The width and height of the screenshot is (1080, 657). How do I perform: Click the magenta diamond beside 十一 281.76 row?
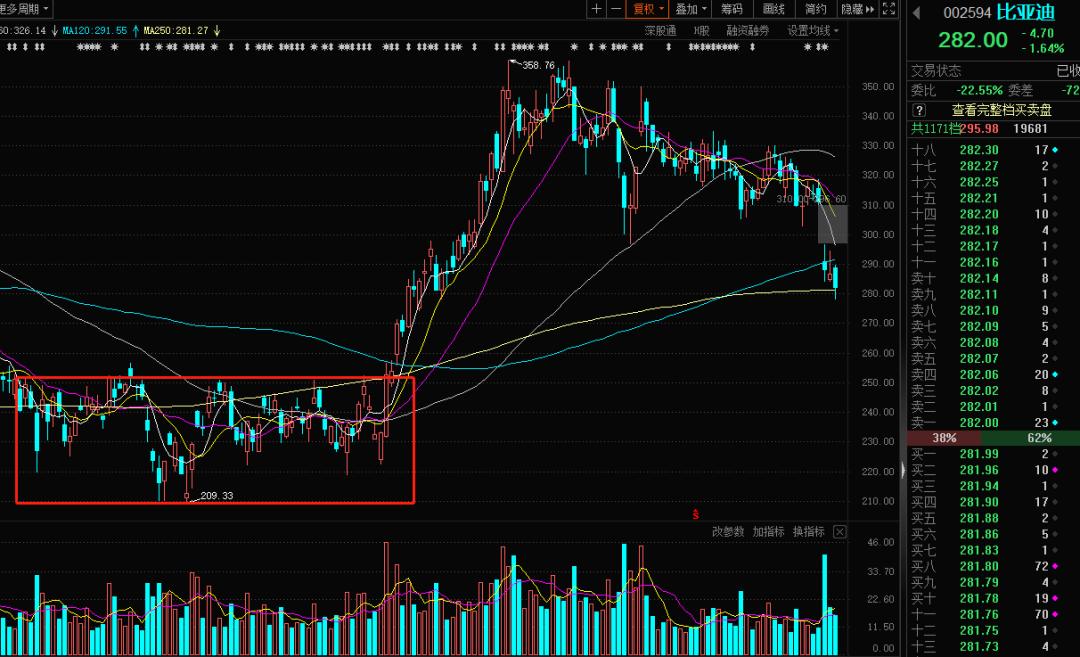(1055, 614)
